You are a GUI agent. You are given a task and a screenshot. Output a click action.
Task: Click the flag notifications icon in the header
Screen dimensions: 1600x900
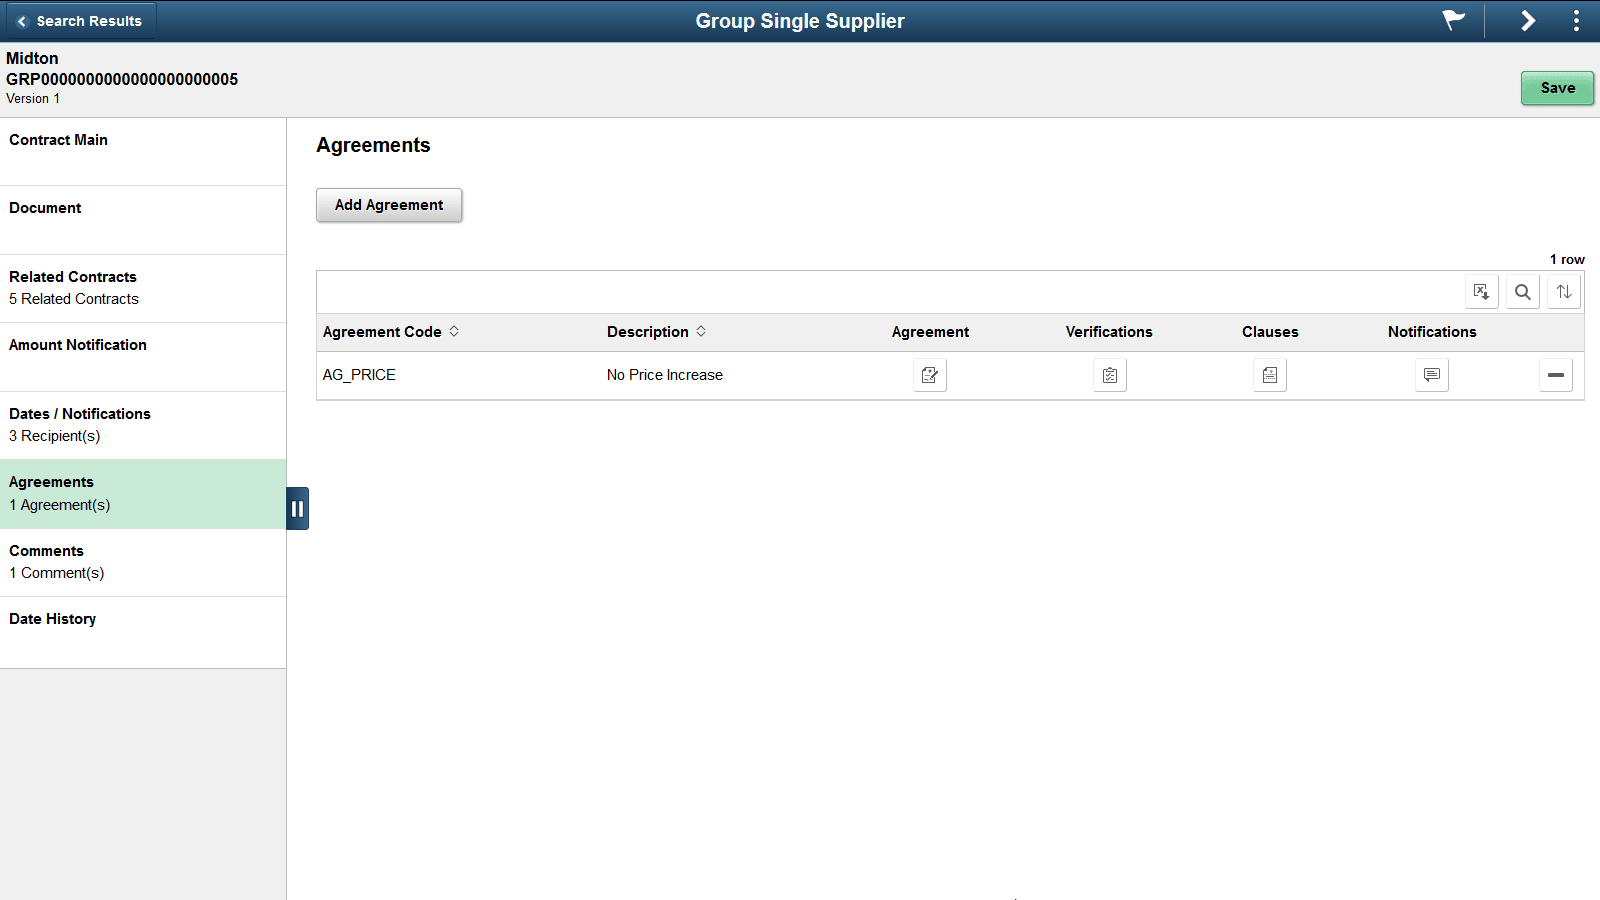click(1453, 20)
